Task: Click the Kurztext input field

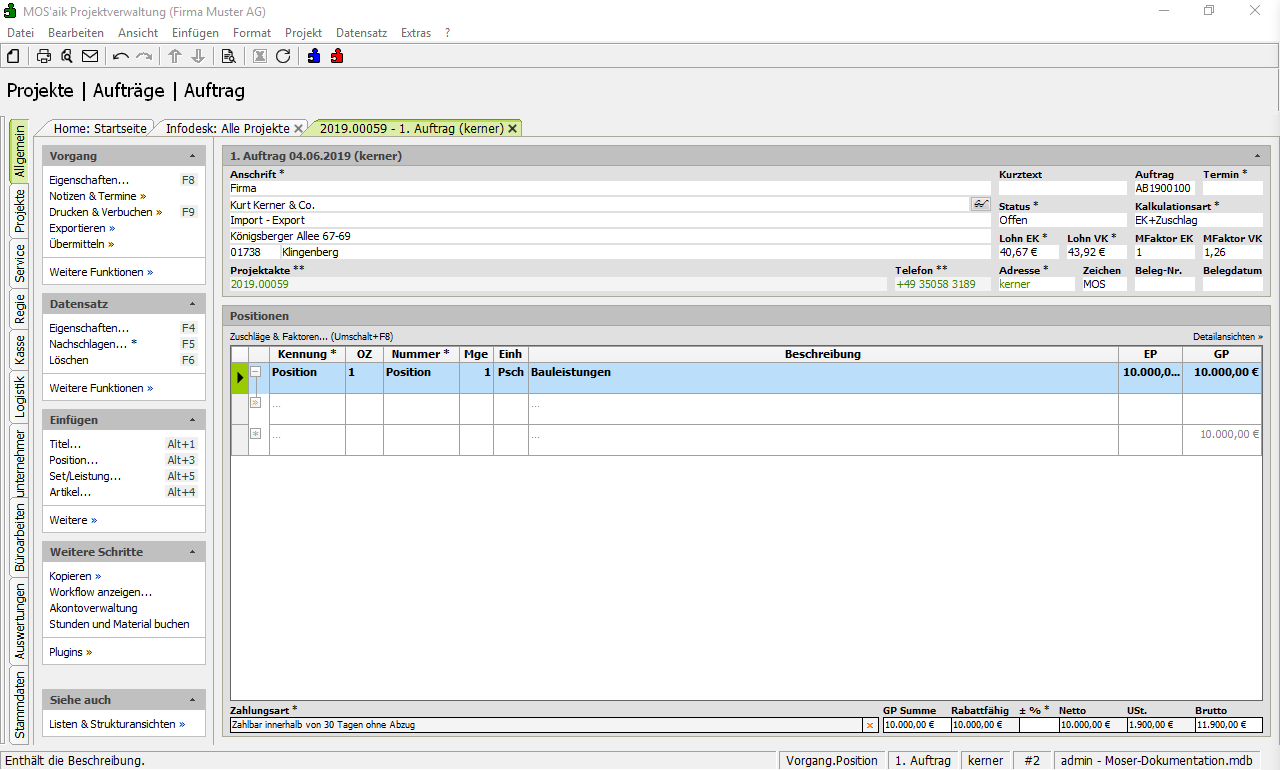Action: [1062, 188]
